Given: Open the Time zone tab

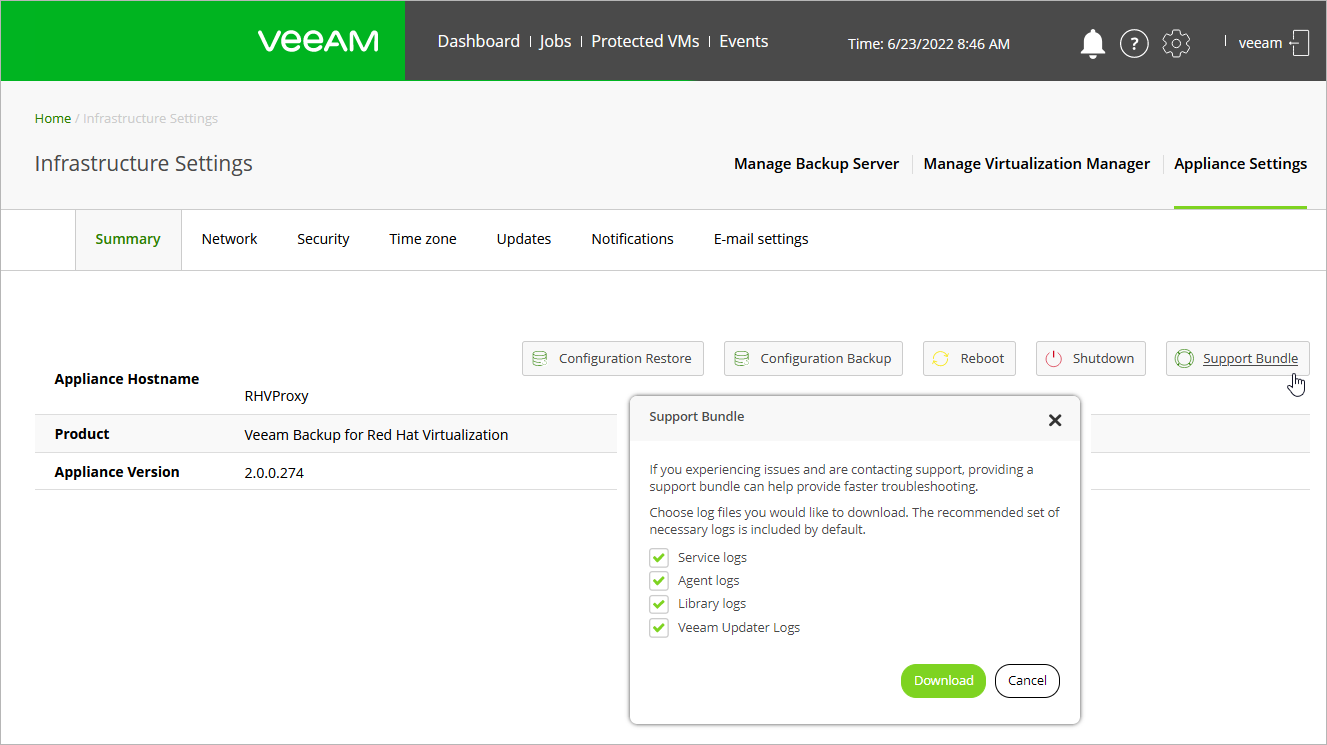Looking at the screenshot, I should (x=423, y=239).
